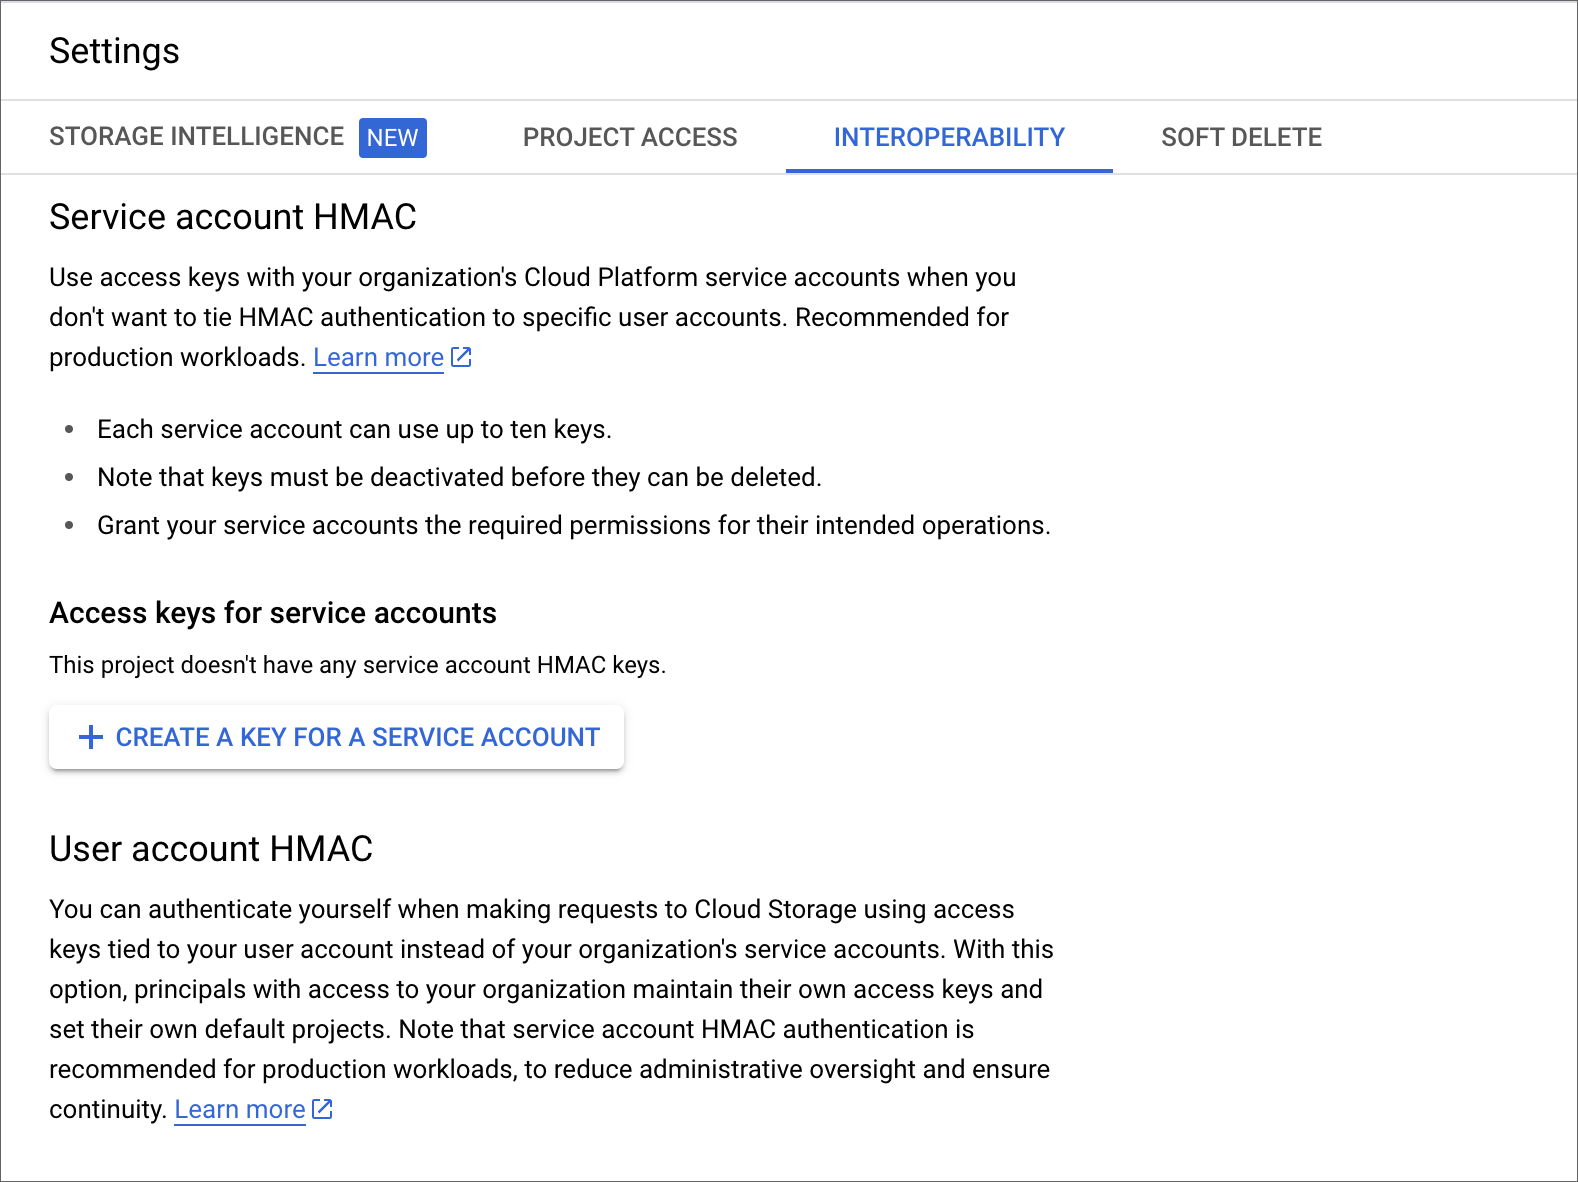
Task: Click the bullet about up to ten keys
Action: pos(354,429)
